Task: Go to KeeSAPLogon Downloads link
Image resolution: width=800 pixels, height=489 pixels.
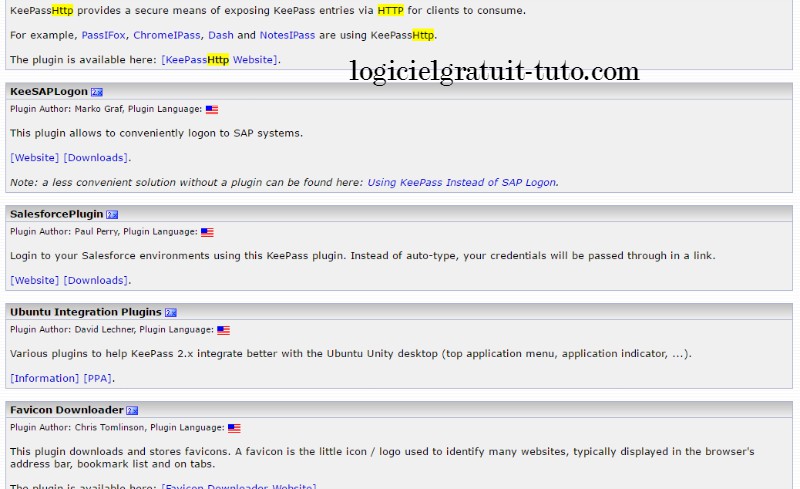Action: [96, 158]
